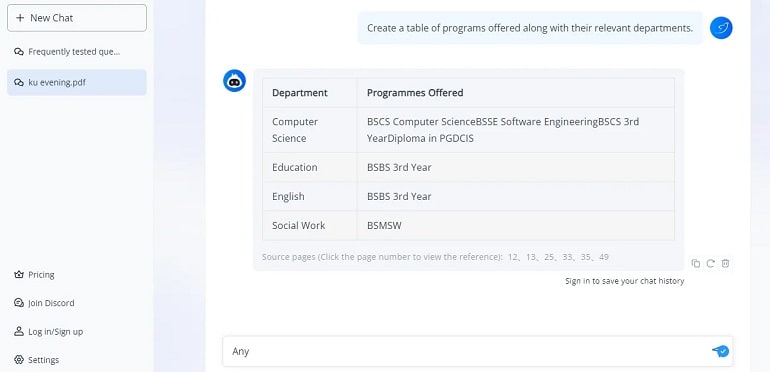770x372 pixels.
Task: Start a New Chat
Action: tap(77, 18)
